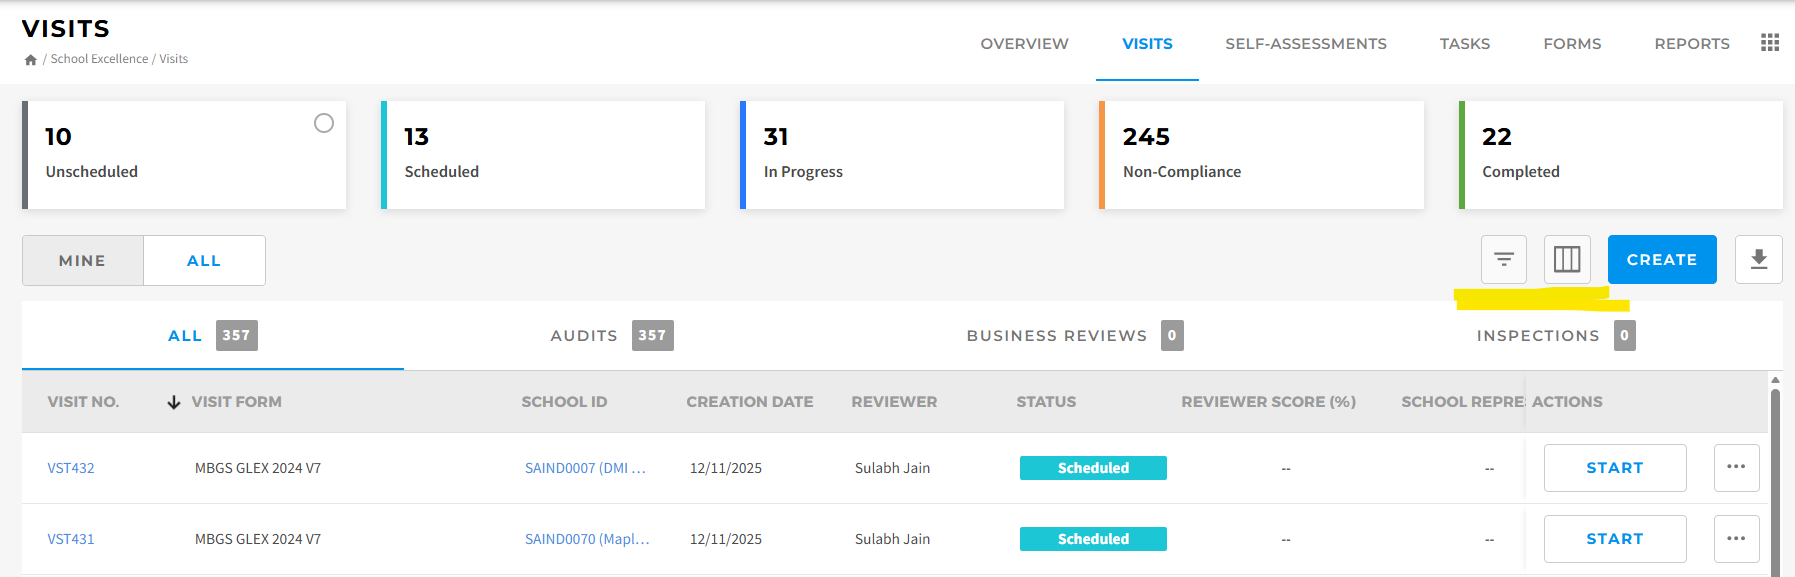Screen dimensions: 1795x577
Task: Filter by the 22 Completed card
Action: (x=1621, y=155)
